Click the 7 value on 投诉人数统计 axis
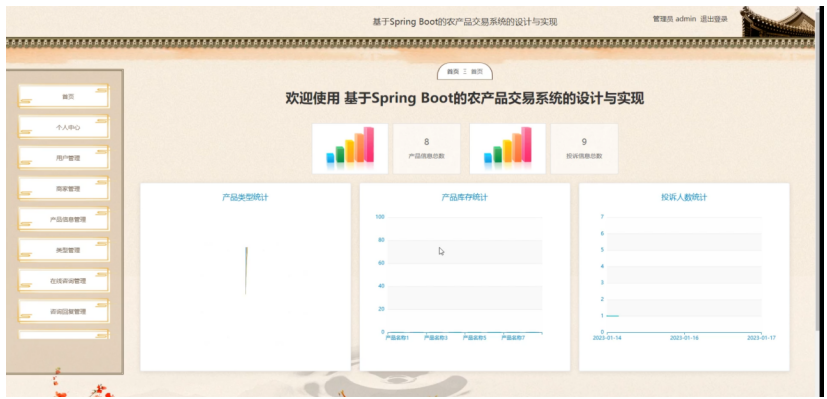 602,217
